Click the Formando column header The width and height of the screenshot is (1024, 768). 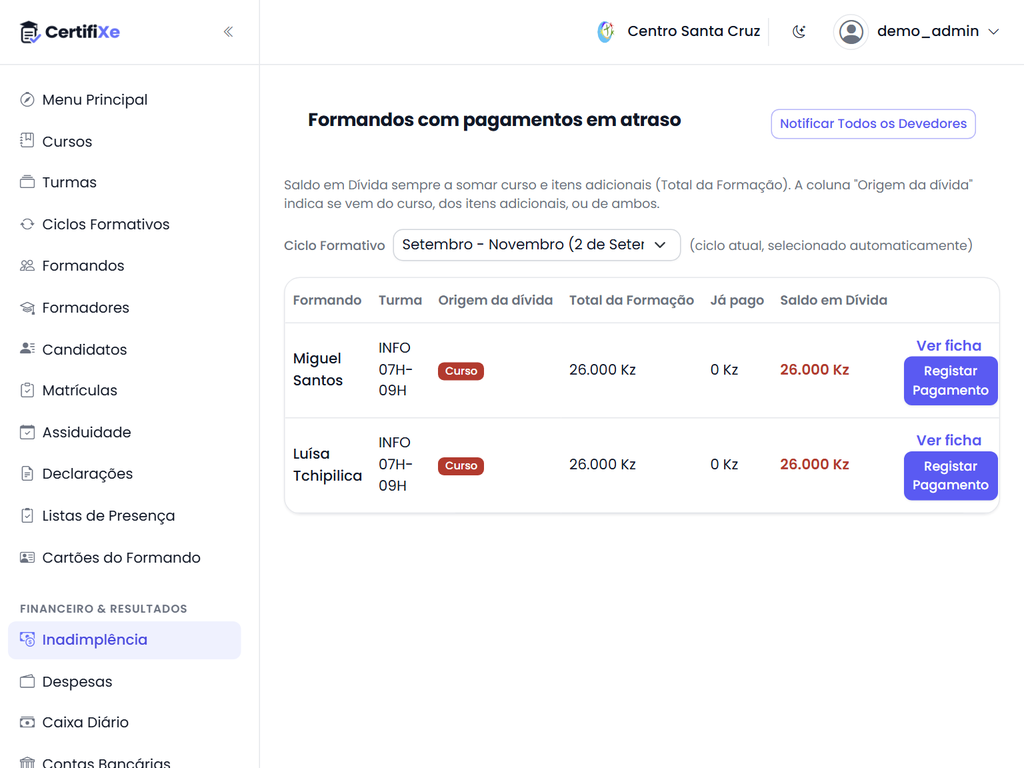[x=327, y=300]
